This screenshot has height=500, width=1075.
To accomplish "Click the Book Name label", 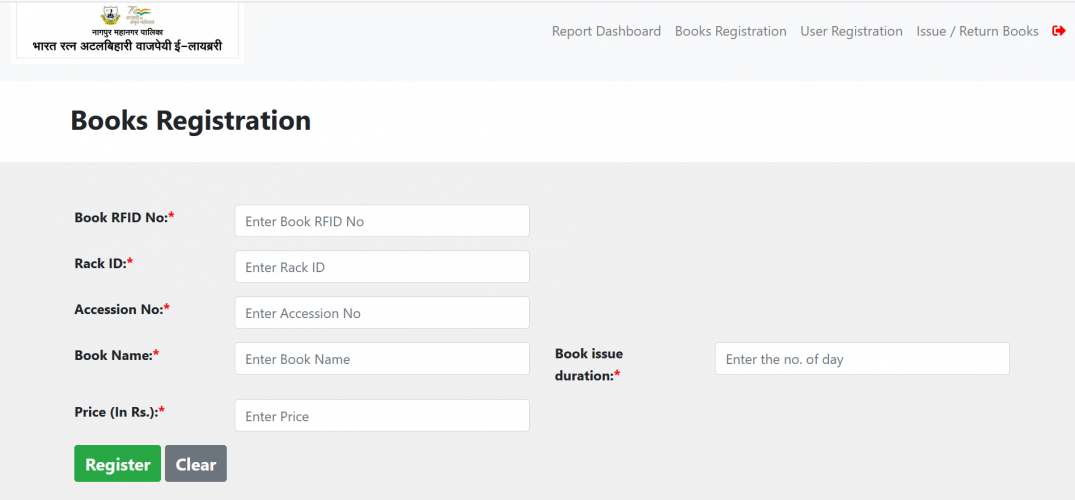I will click(117, 355).
